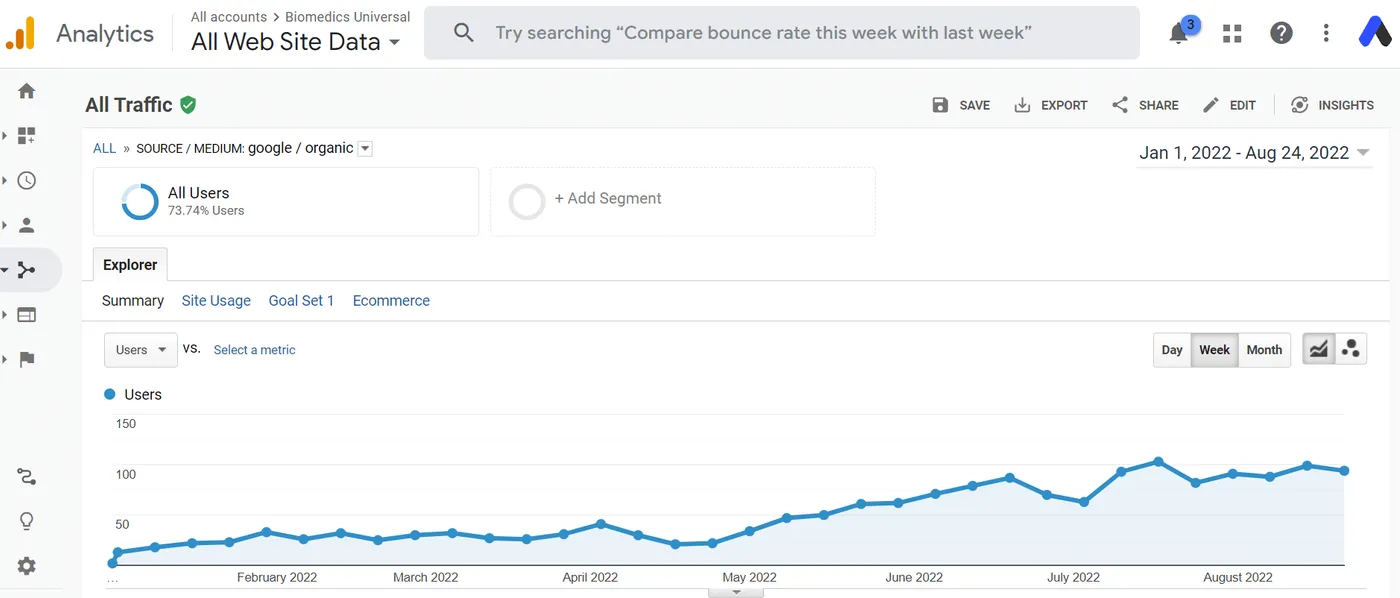Switch chart granularity to Month
Image resolution: width=1400 pixels, height=598 pixels.
point(1264,350)
